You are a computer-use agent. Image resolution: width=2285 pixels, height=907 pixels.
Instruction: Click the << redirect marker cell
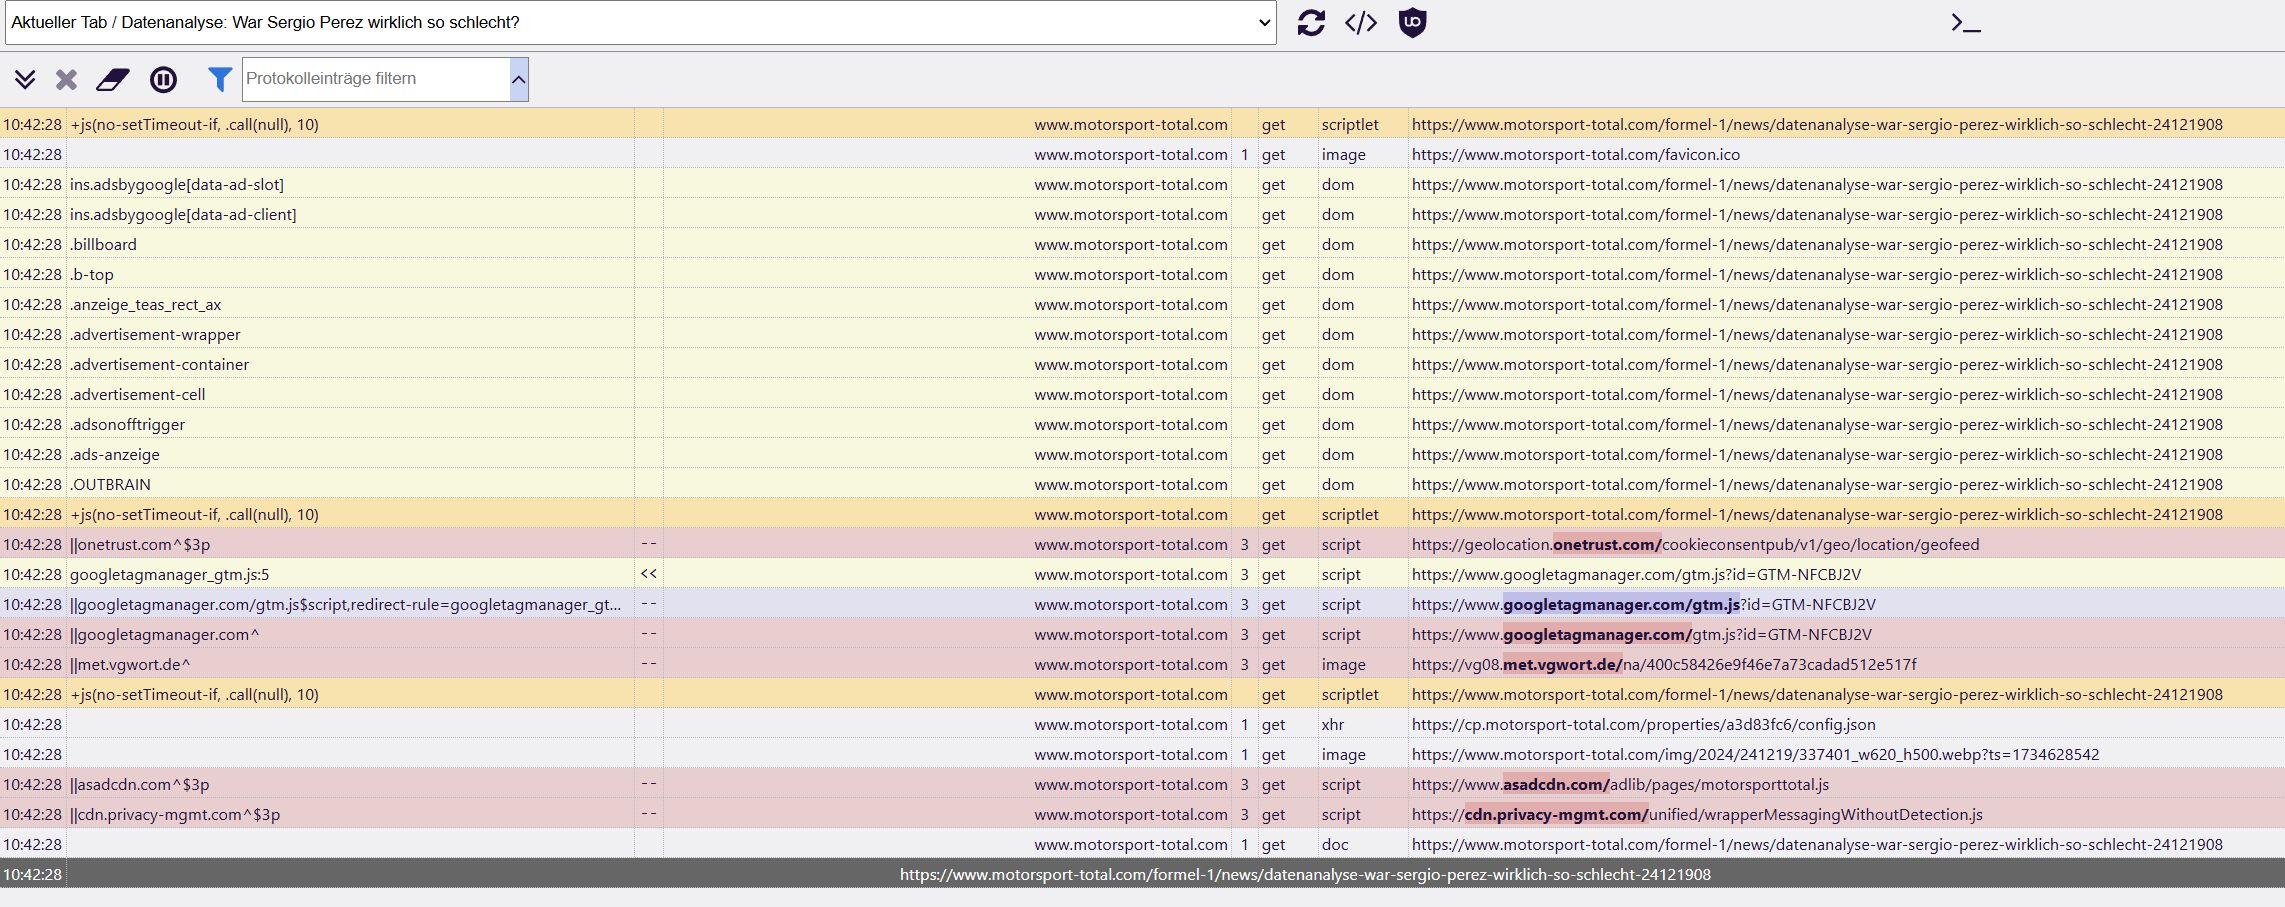pos(649,574)
